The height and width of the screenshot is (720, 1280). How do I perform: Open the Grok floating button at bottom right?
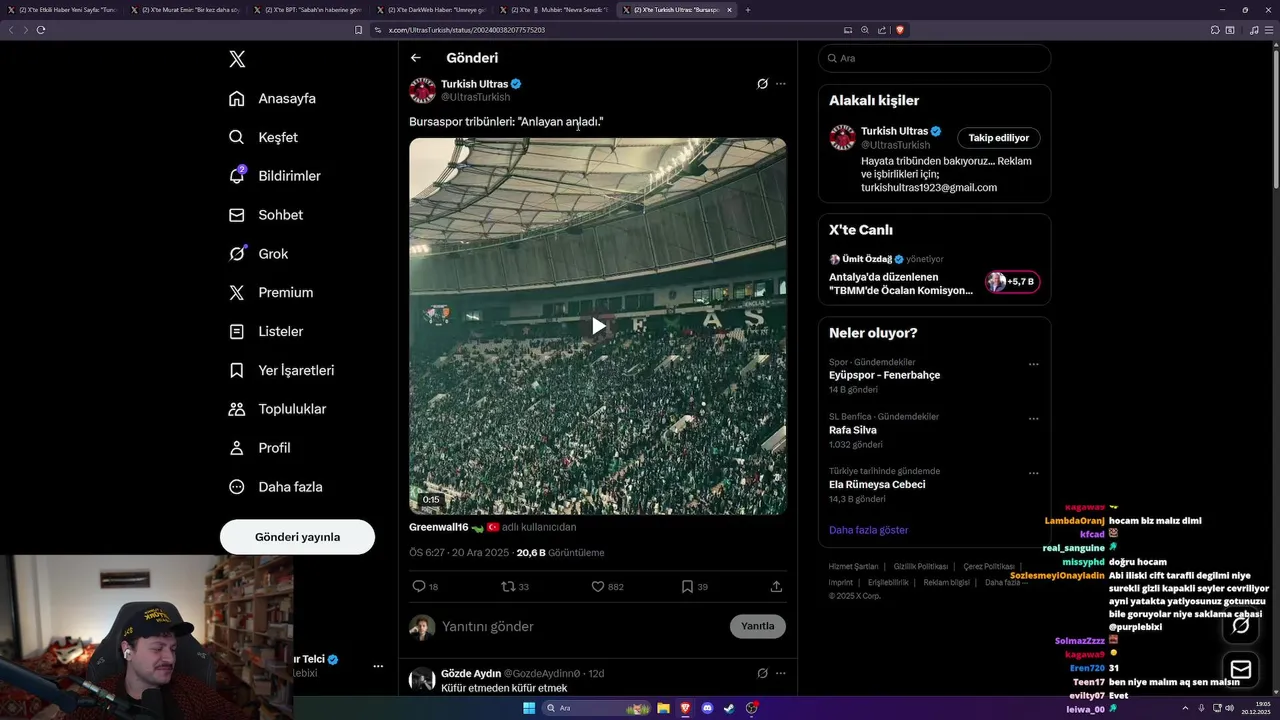click(1241, 625)
